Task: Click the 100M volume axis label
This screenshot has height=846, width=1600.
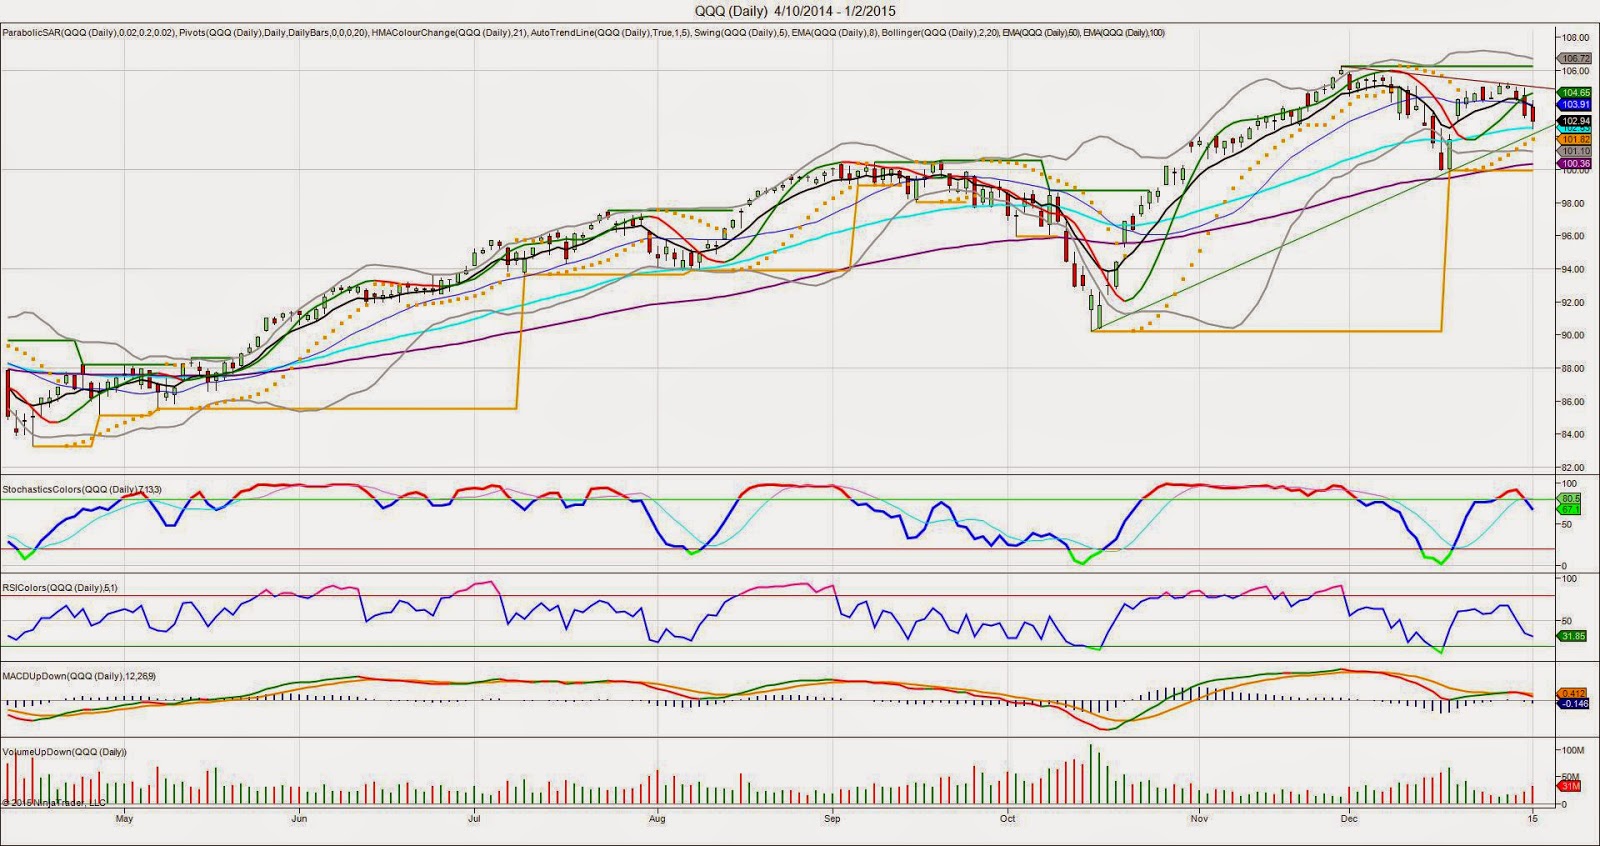Action: pyautogui.click(x=1574, y=750)
